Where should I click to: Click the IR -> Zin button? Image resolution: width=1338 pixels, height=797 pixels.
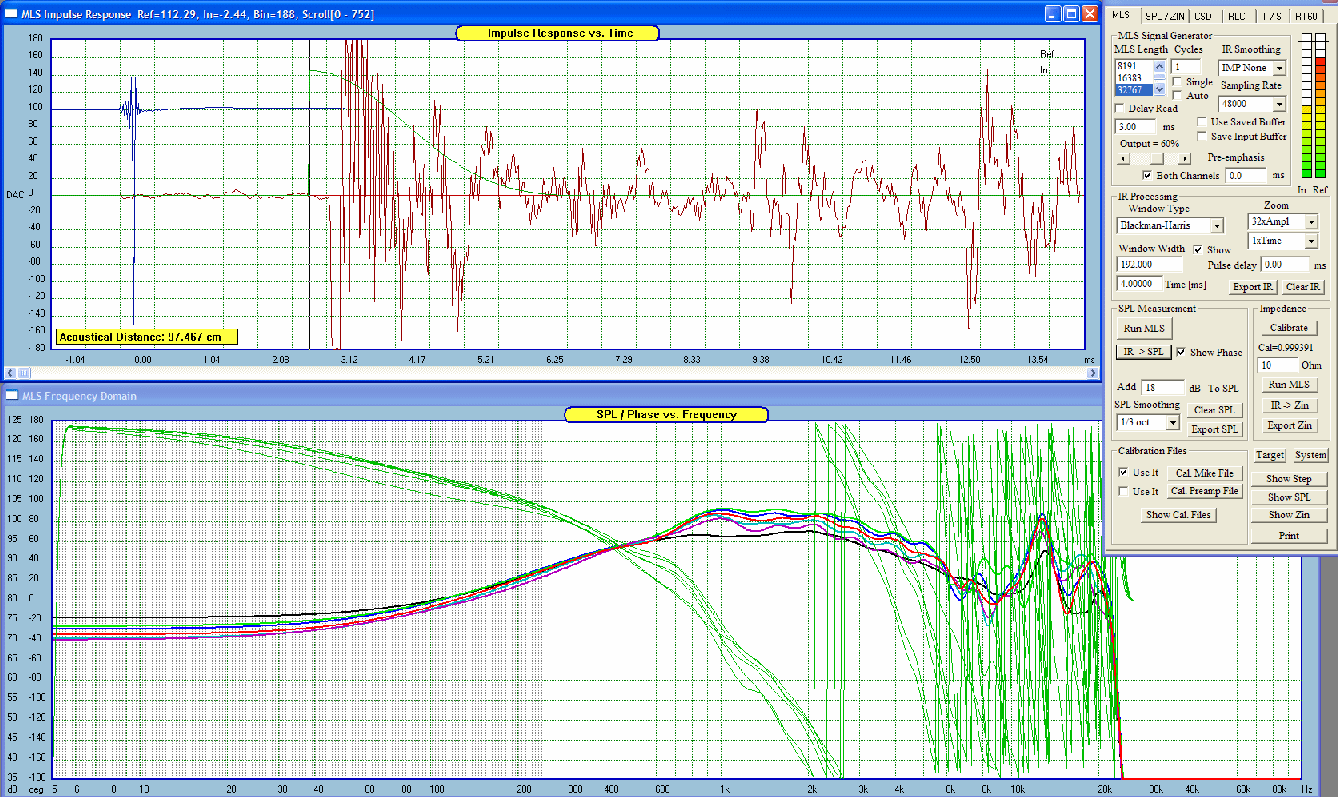tap(1288, 405)
